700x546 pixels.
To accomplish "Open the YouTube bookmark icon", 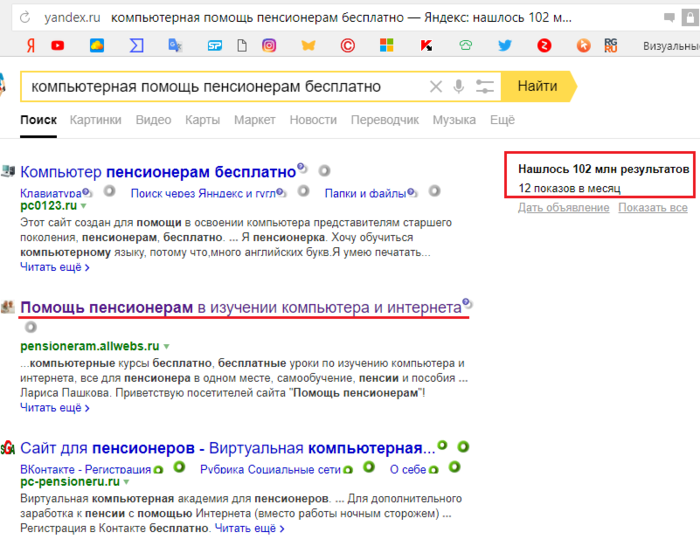I will click(x=58, y=46).
